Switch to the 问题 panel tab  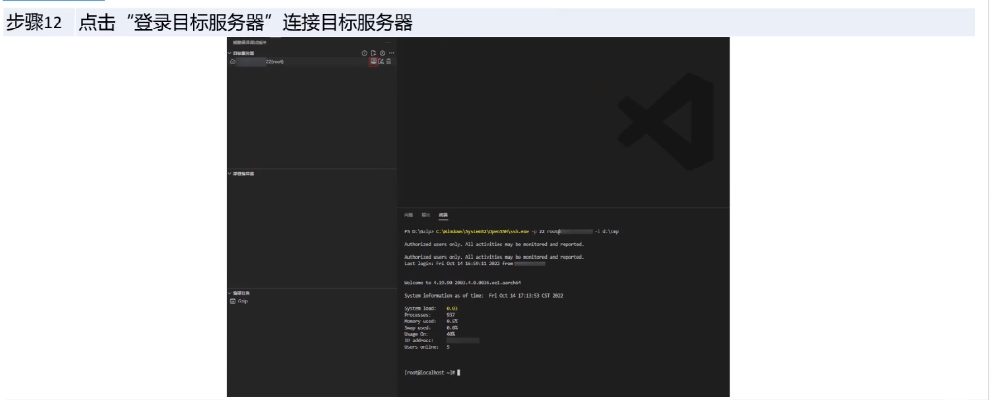(408, 215)
